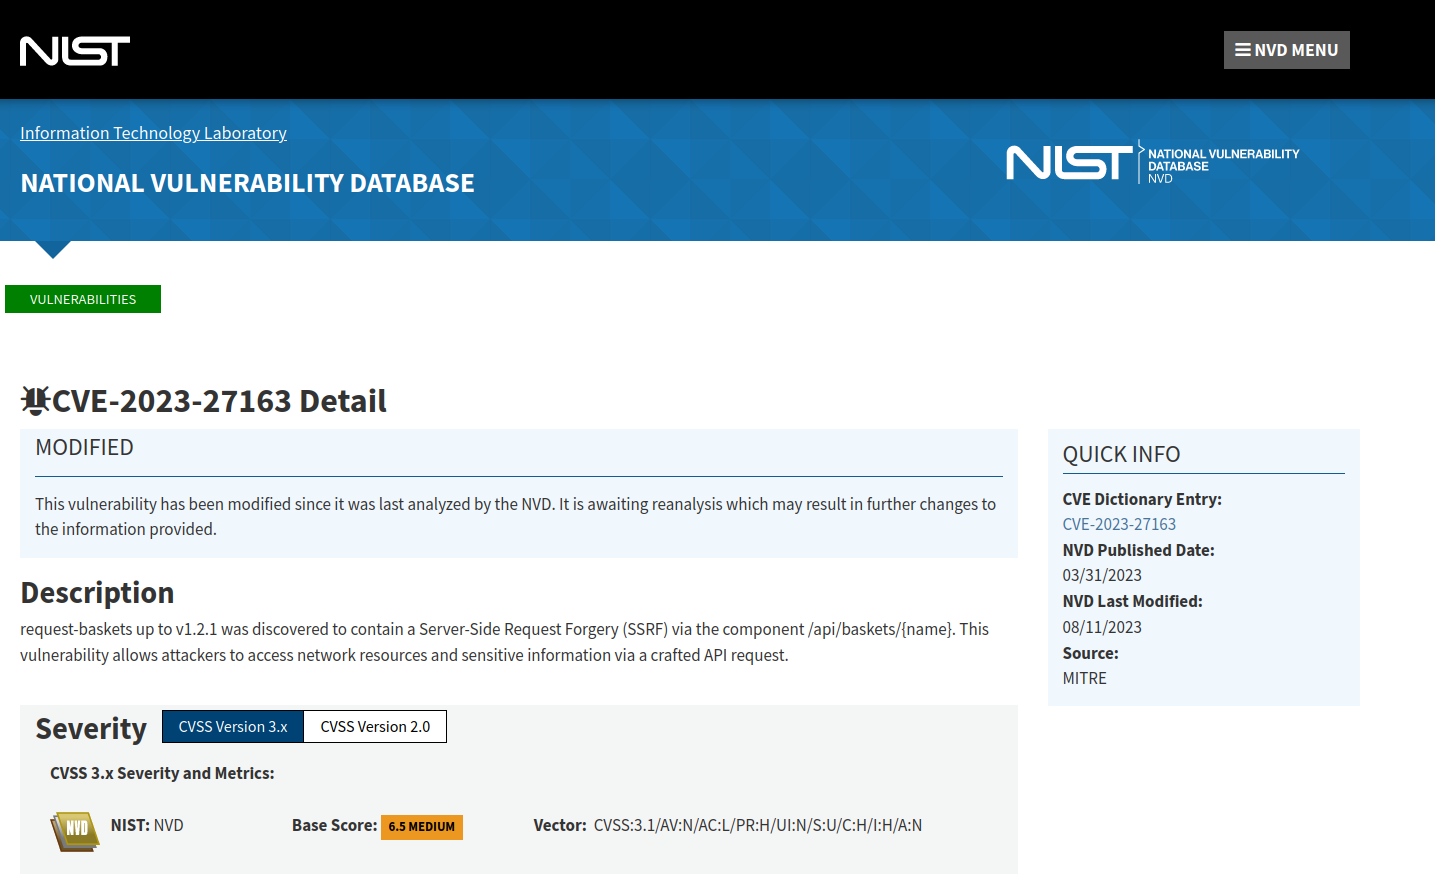Click the CVE-2023-27163 Detail title text

219,401
